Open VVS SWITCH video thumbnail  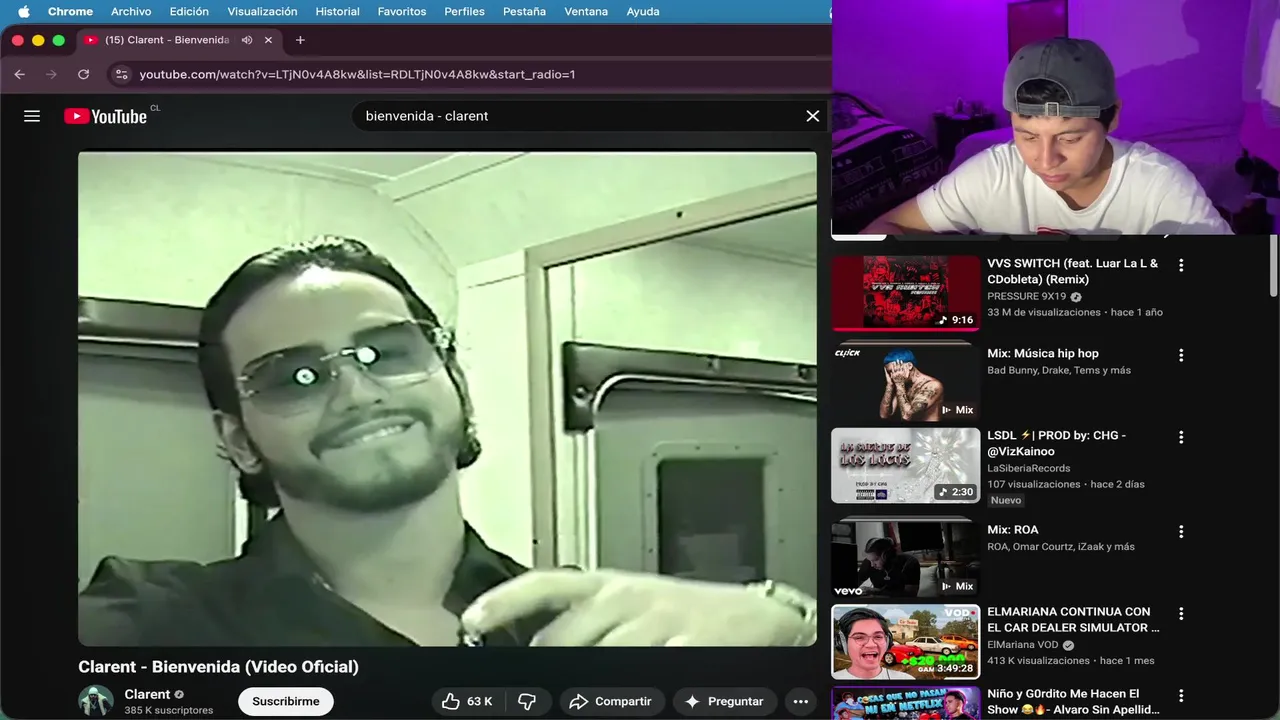click(x=906, y=293)
